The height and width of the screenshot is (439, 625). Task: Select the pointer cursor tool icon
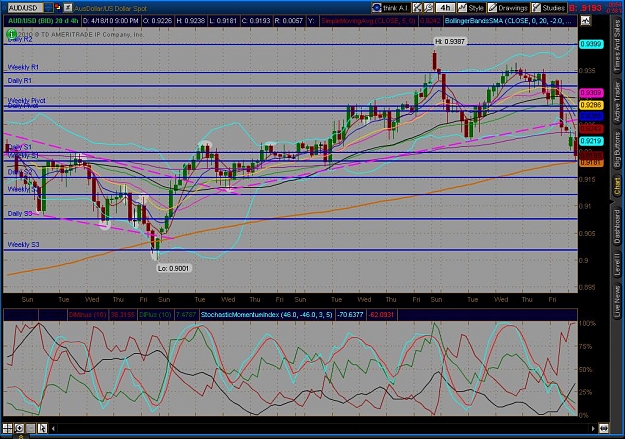[42, 428]
